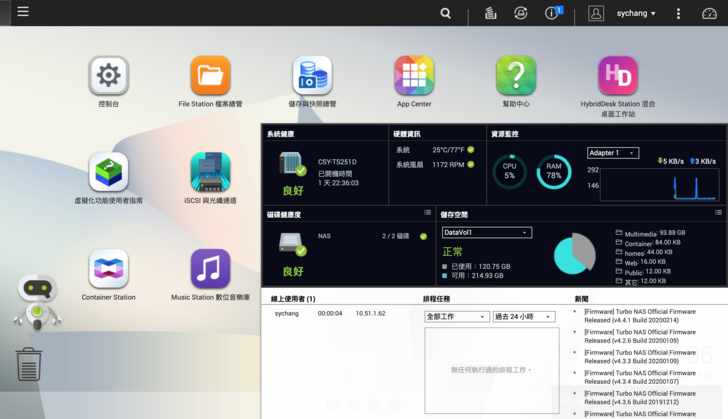Open the main hamburger menu

click(x=23, y=12)
